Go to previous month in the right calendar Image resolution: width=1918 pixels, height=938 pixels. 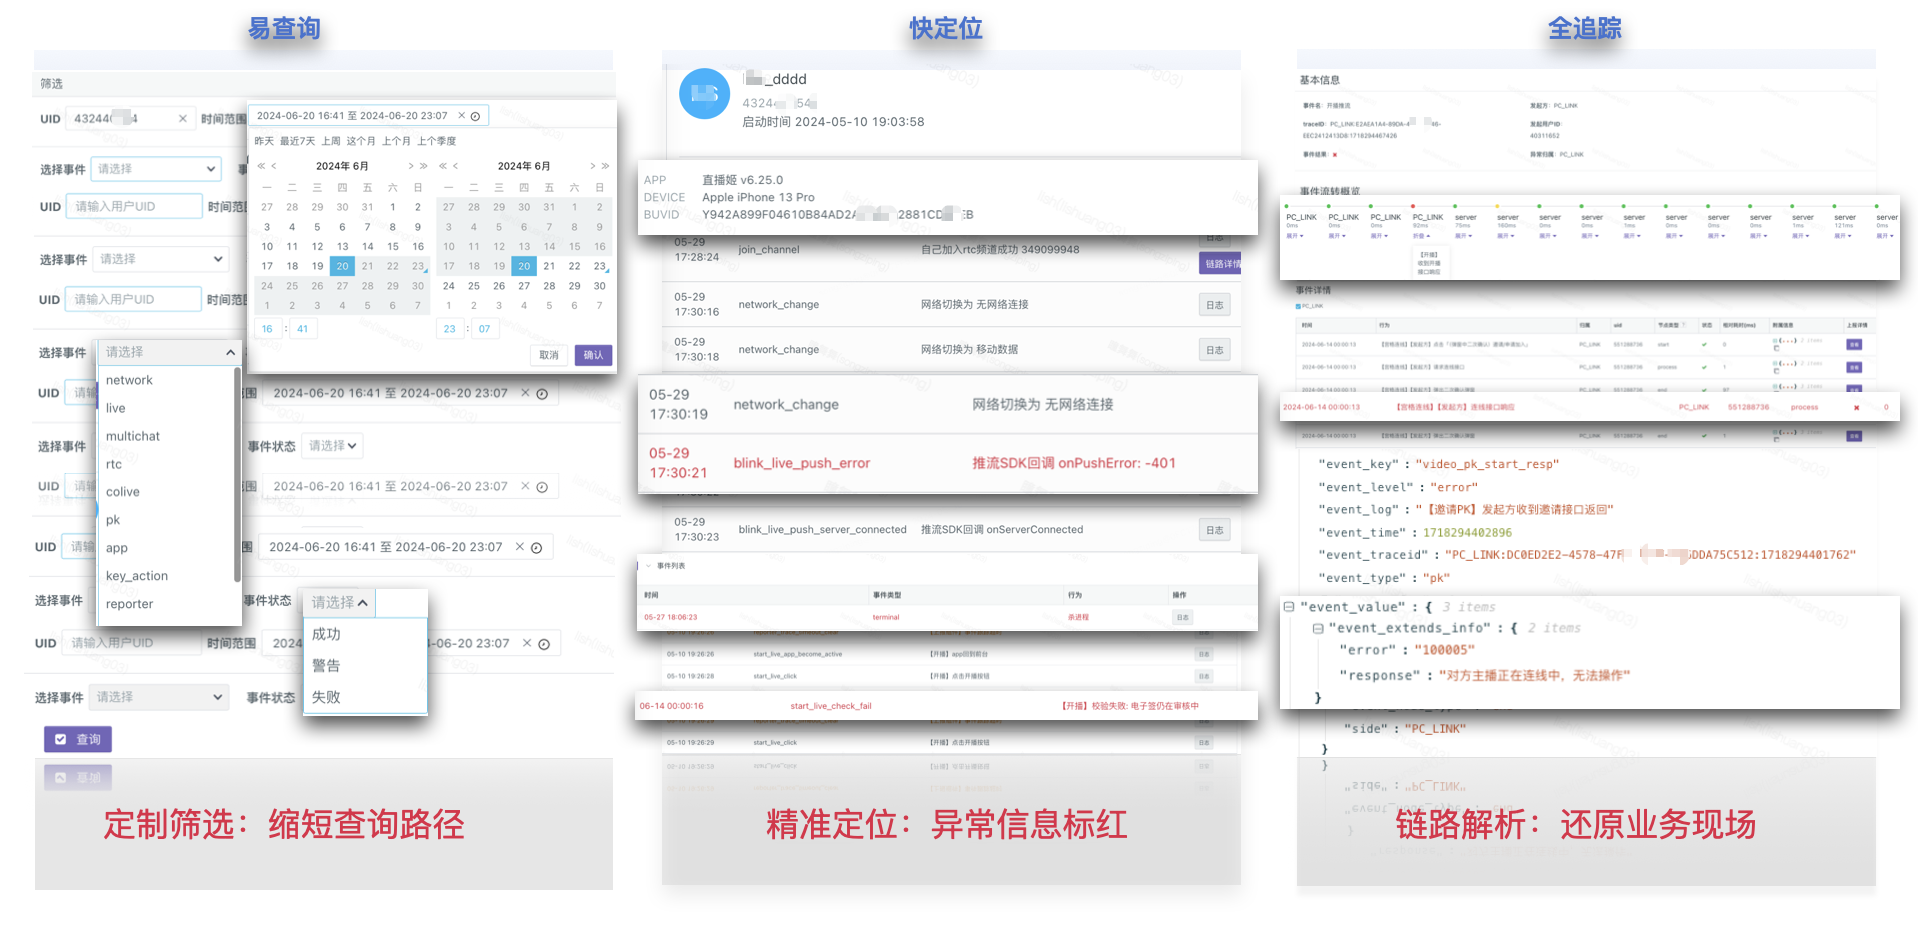click(456, 166)
